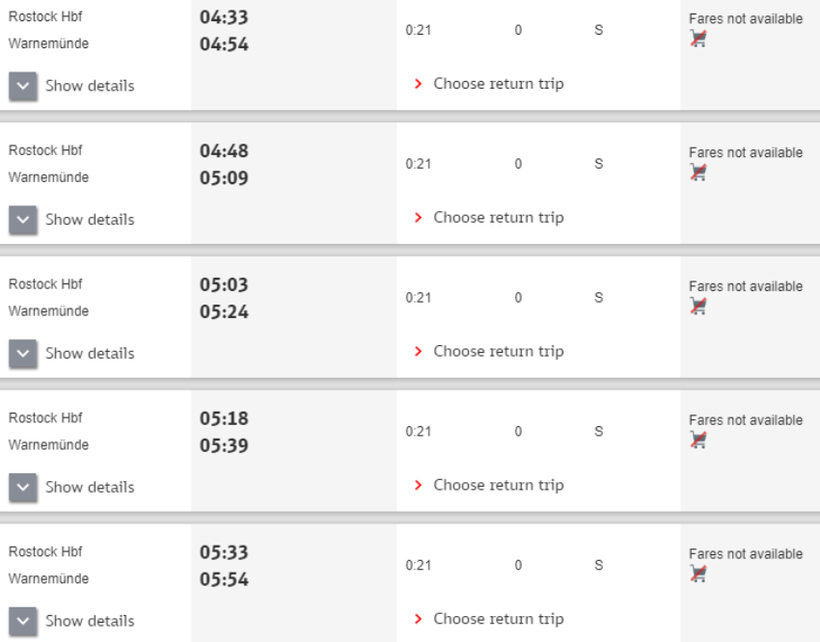Select return trip for 05:03 connection
The height and width of the screenshot is (642, 820).
[x=498, y=351]
